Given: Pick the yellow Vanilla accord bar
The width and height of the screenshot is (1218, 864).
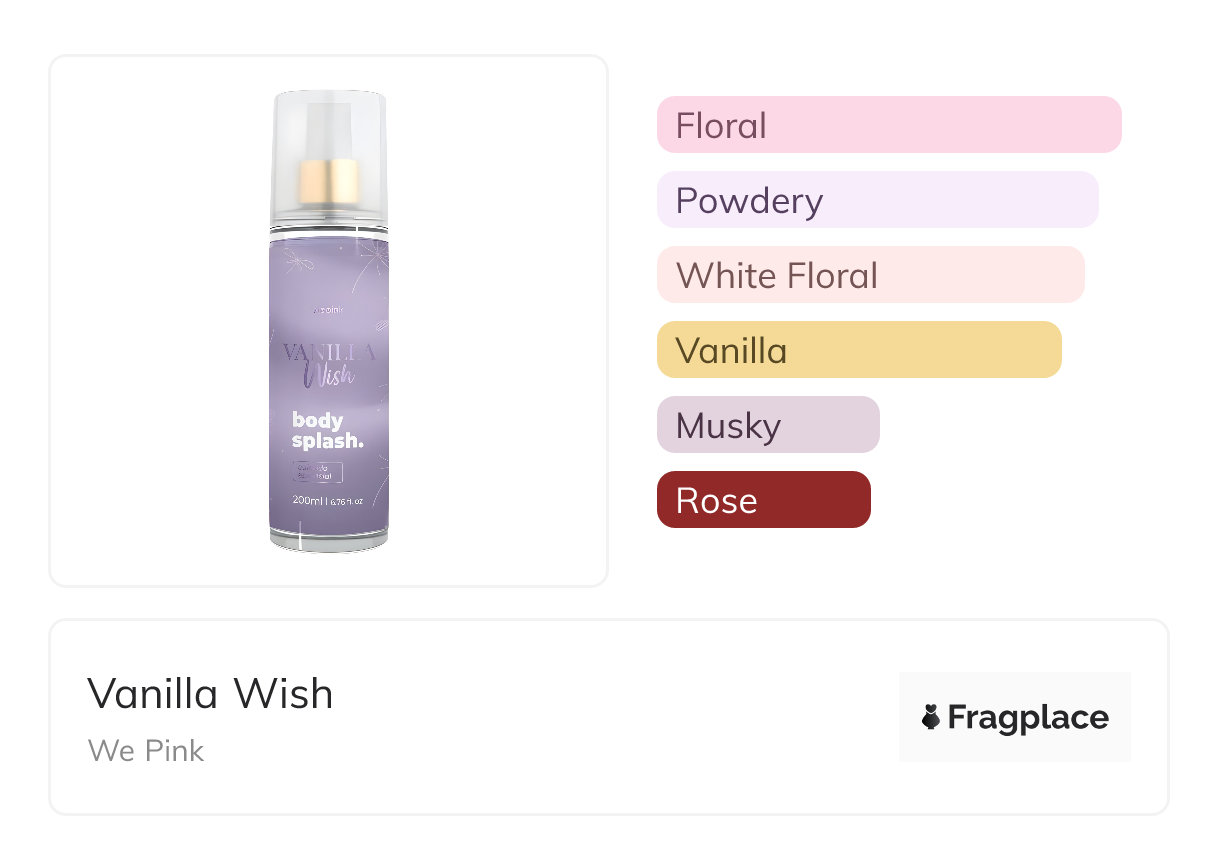Looking at the screenshot, I should (x=858, y=350).
